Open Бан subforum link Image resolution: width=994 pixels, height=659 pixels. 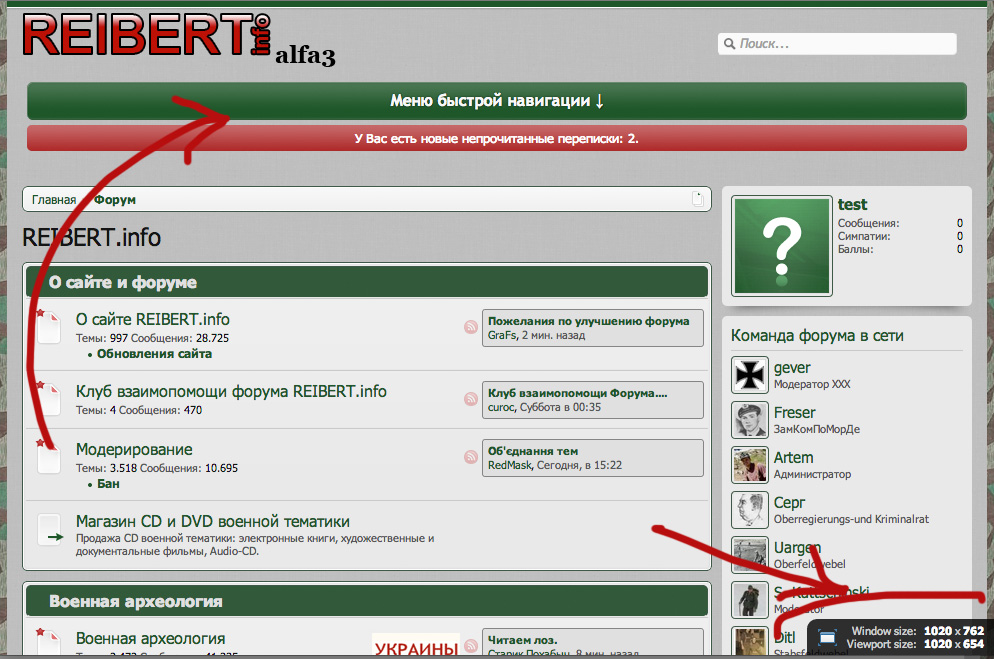coord(108,483)
